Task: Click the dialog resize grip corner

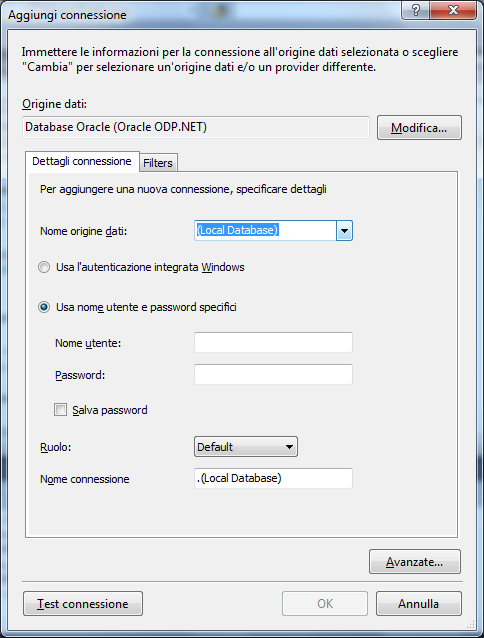Action: (x=471, y=624)
